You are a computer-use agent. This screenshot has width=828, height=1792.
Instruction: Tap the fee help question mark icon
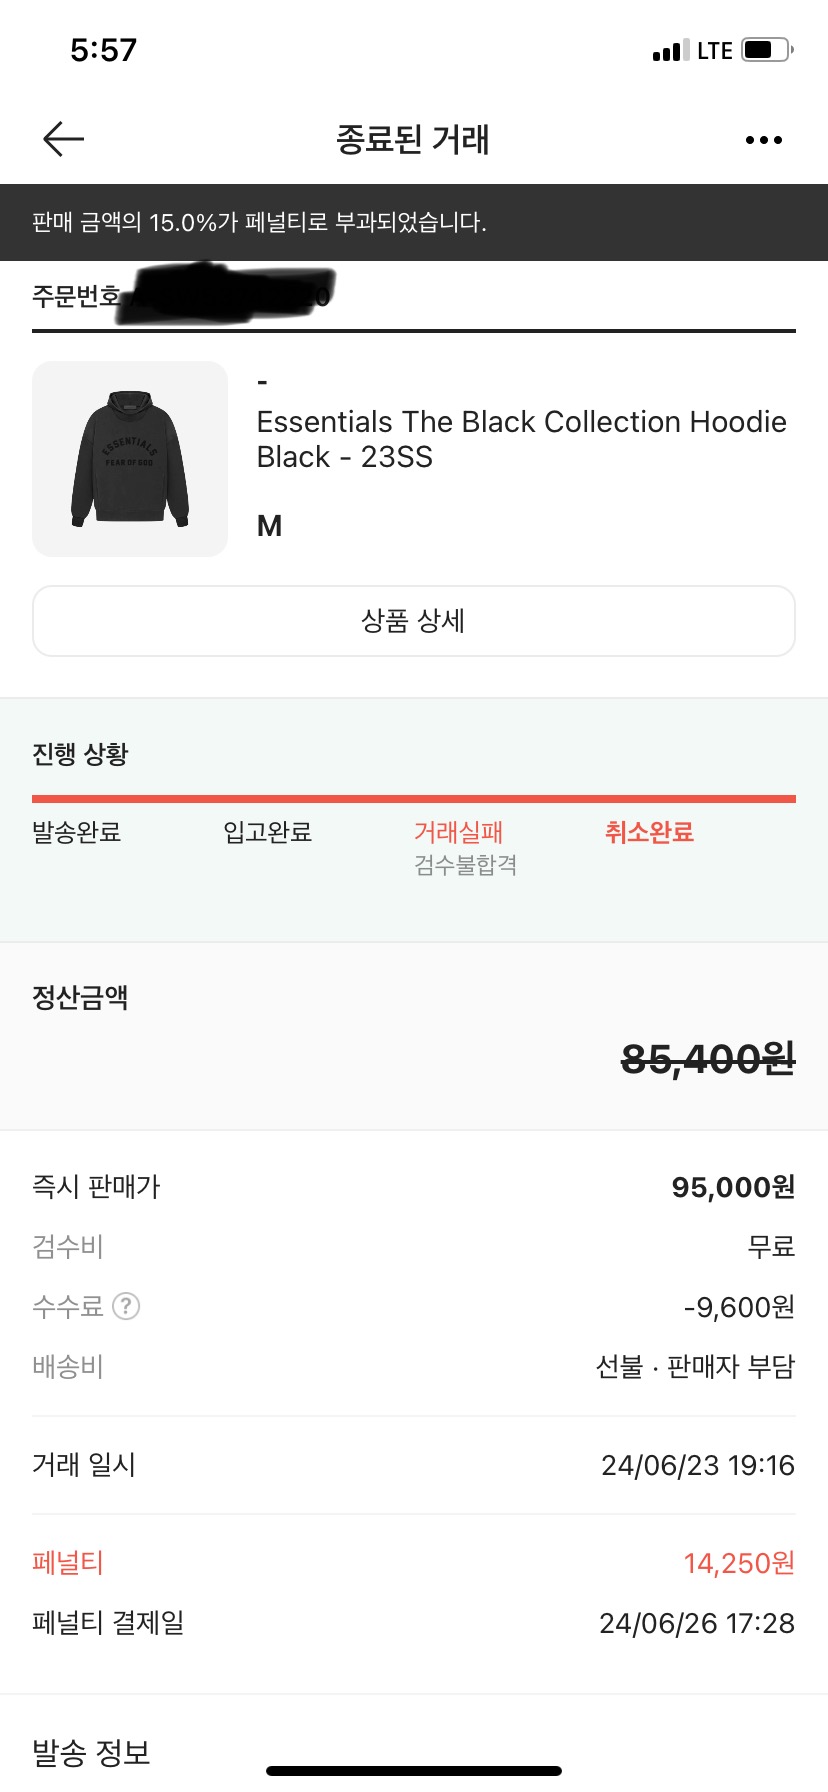(x=126, y=1306)
